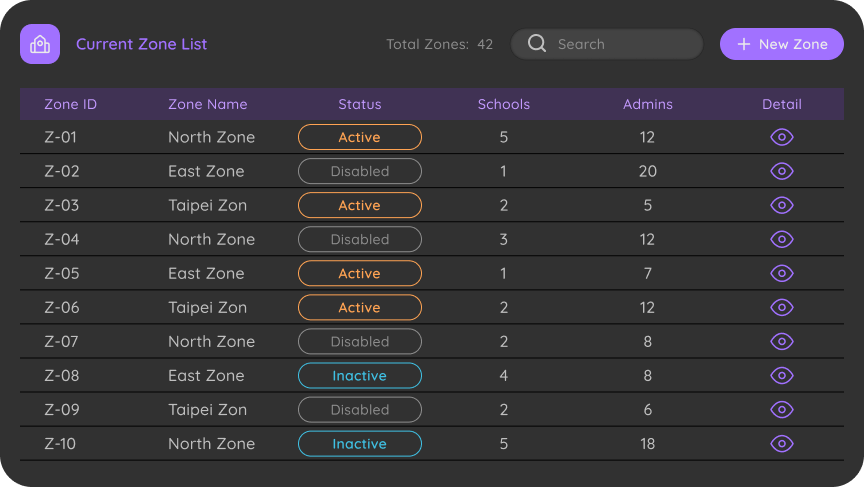Viewport: 864px width, 487px height.
Task: Click the Current Zone List title
Action: click(x=142, y=44)
